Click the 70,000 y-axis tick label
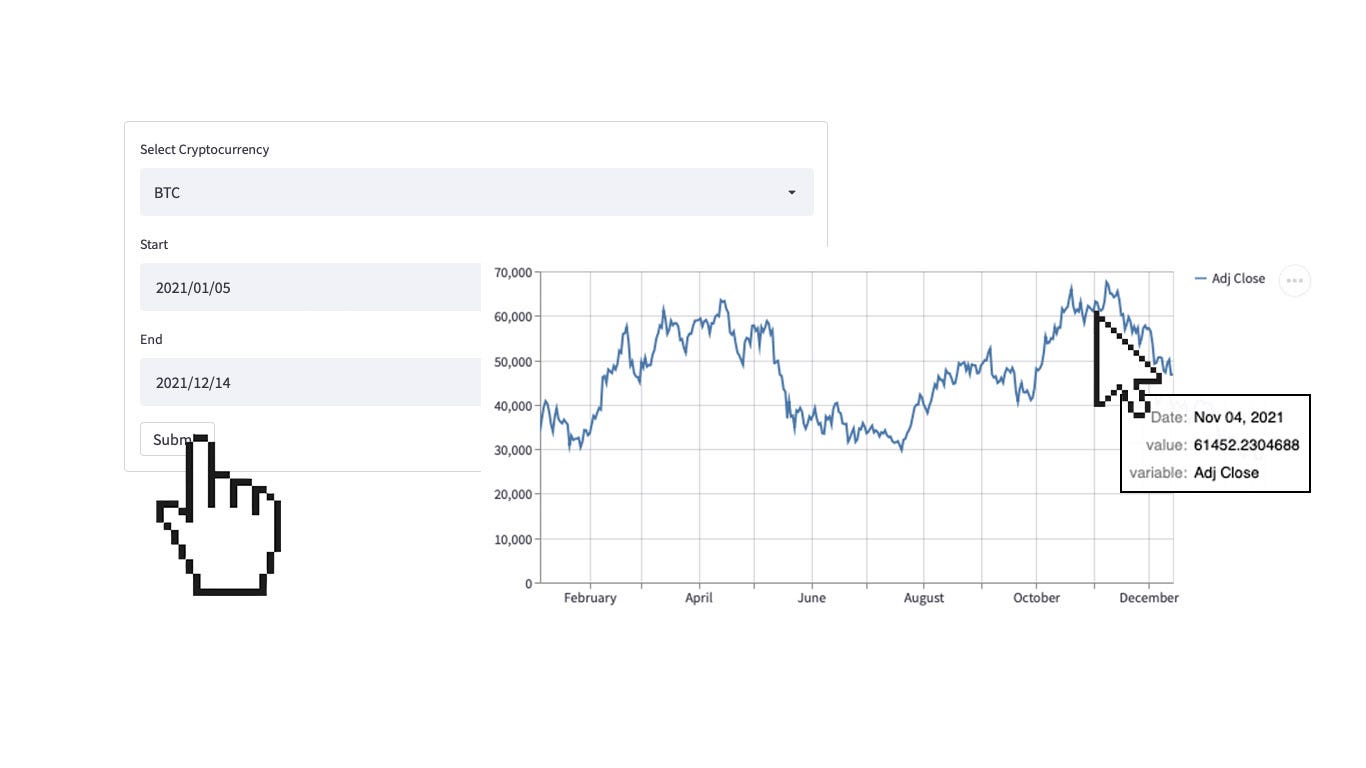This screenshot has width=1366, height=768. (512, 272)
